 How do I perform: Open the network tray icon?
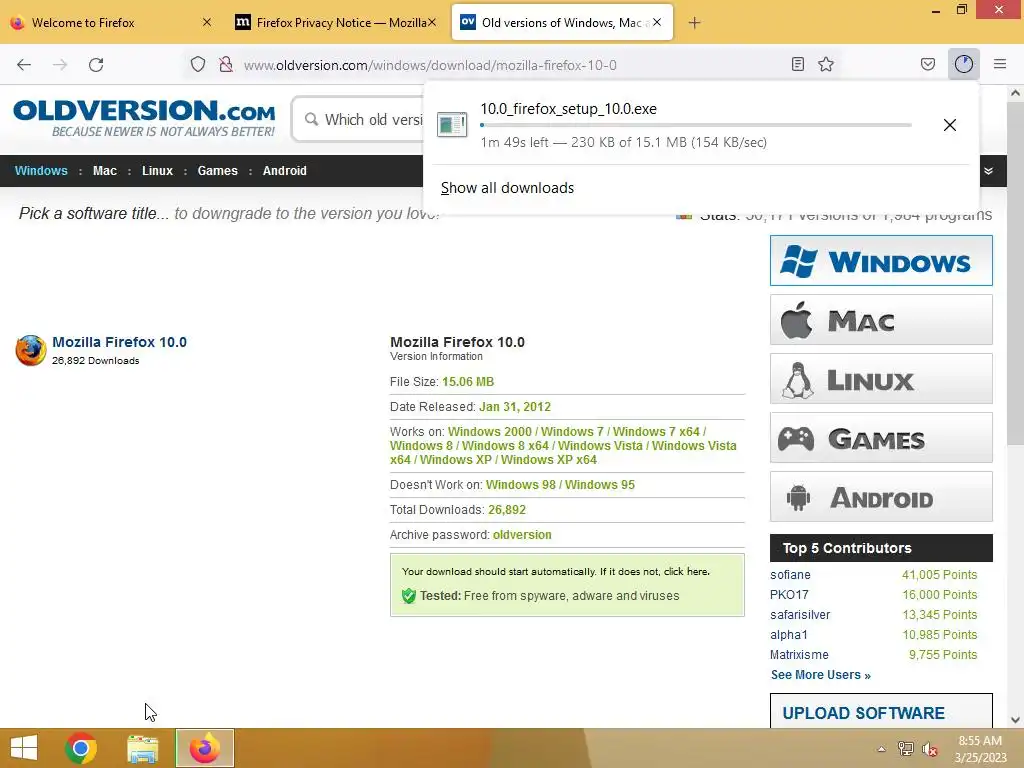pyautogui.click(x=906, y=748)
